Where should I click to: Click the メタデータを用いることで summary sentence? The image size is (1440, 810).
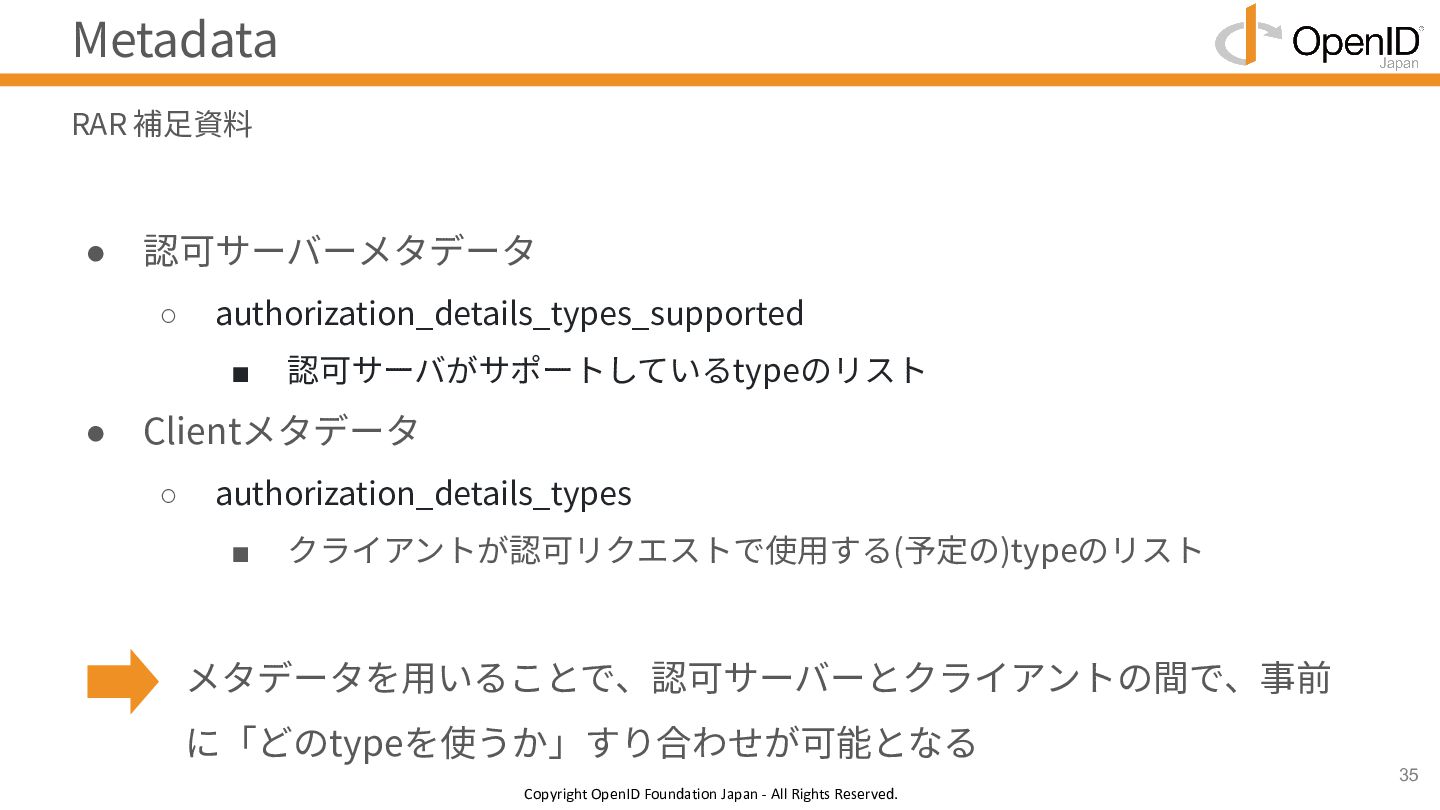pyautogui.click(x=759, y=679)
